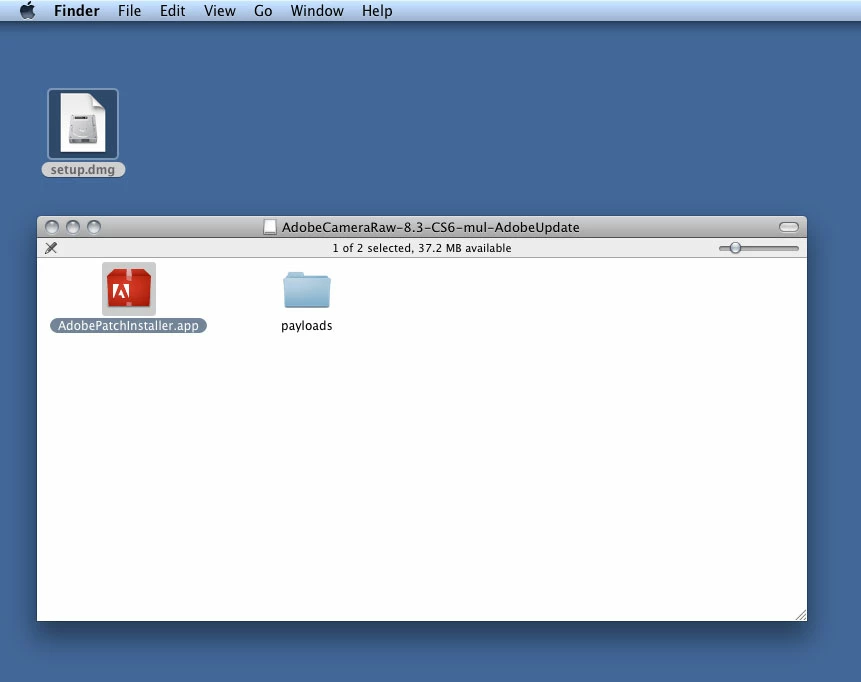
Task: Open the Help menu
Action: coord(377,10)
